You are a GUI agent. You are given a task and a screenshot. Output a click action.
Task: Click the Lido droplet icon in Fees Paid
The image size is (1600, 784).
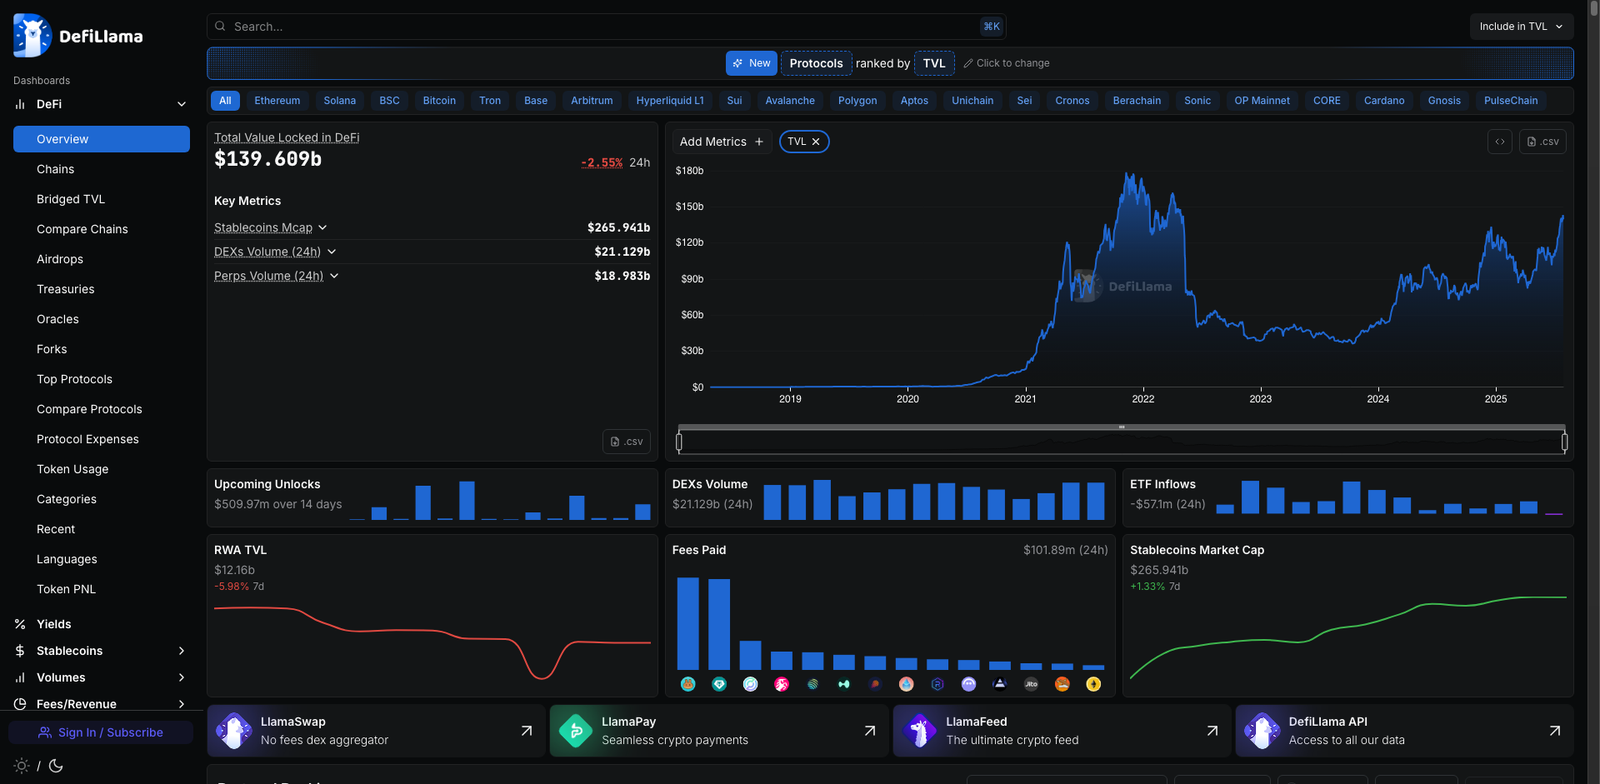tap(906, 684)
